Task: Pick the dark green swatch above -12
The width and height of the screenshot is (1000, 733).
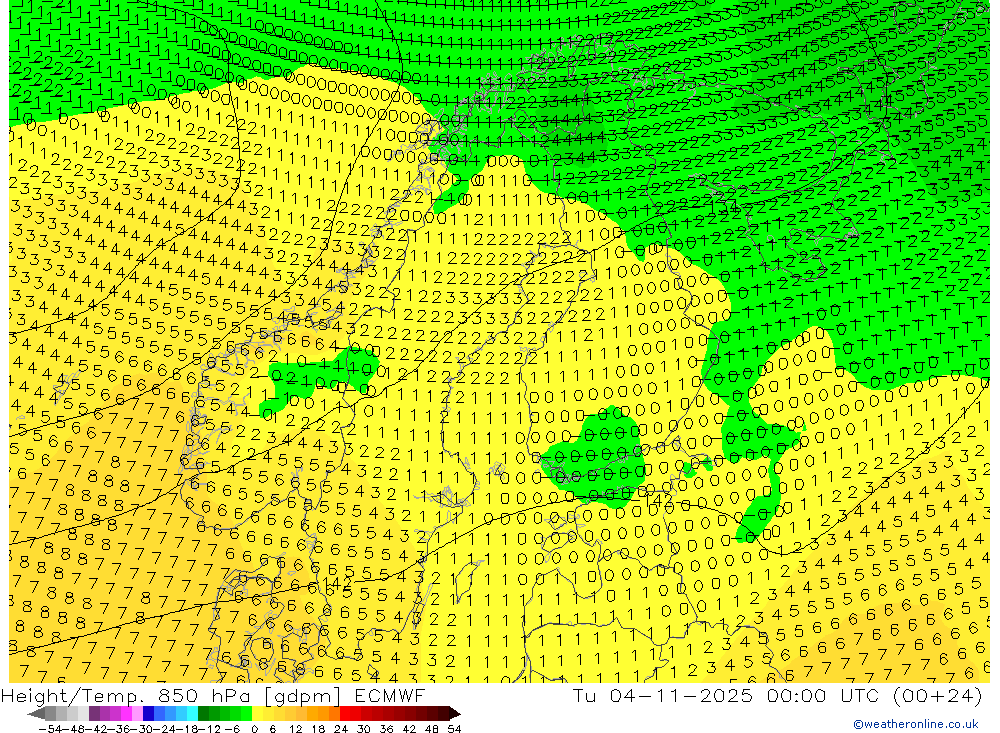Action: 203,713
